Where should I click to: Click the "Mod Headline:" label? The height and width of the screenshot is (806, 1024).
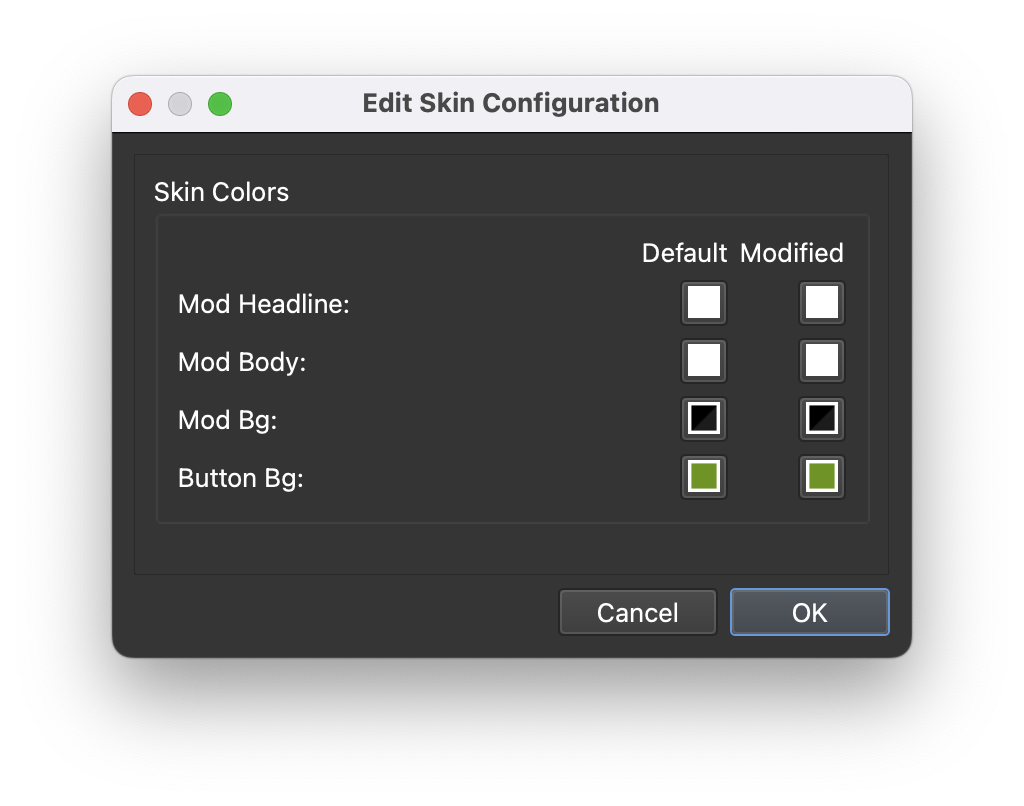(x=264, y=304)
